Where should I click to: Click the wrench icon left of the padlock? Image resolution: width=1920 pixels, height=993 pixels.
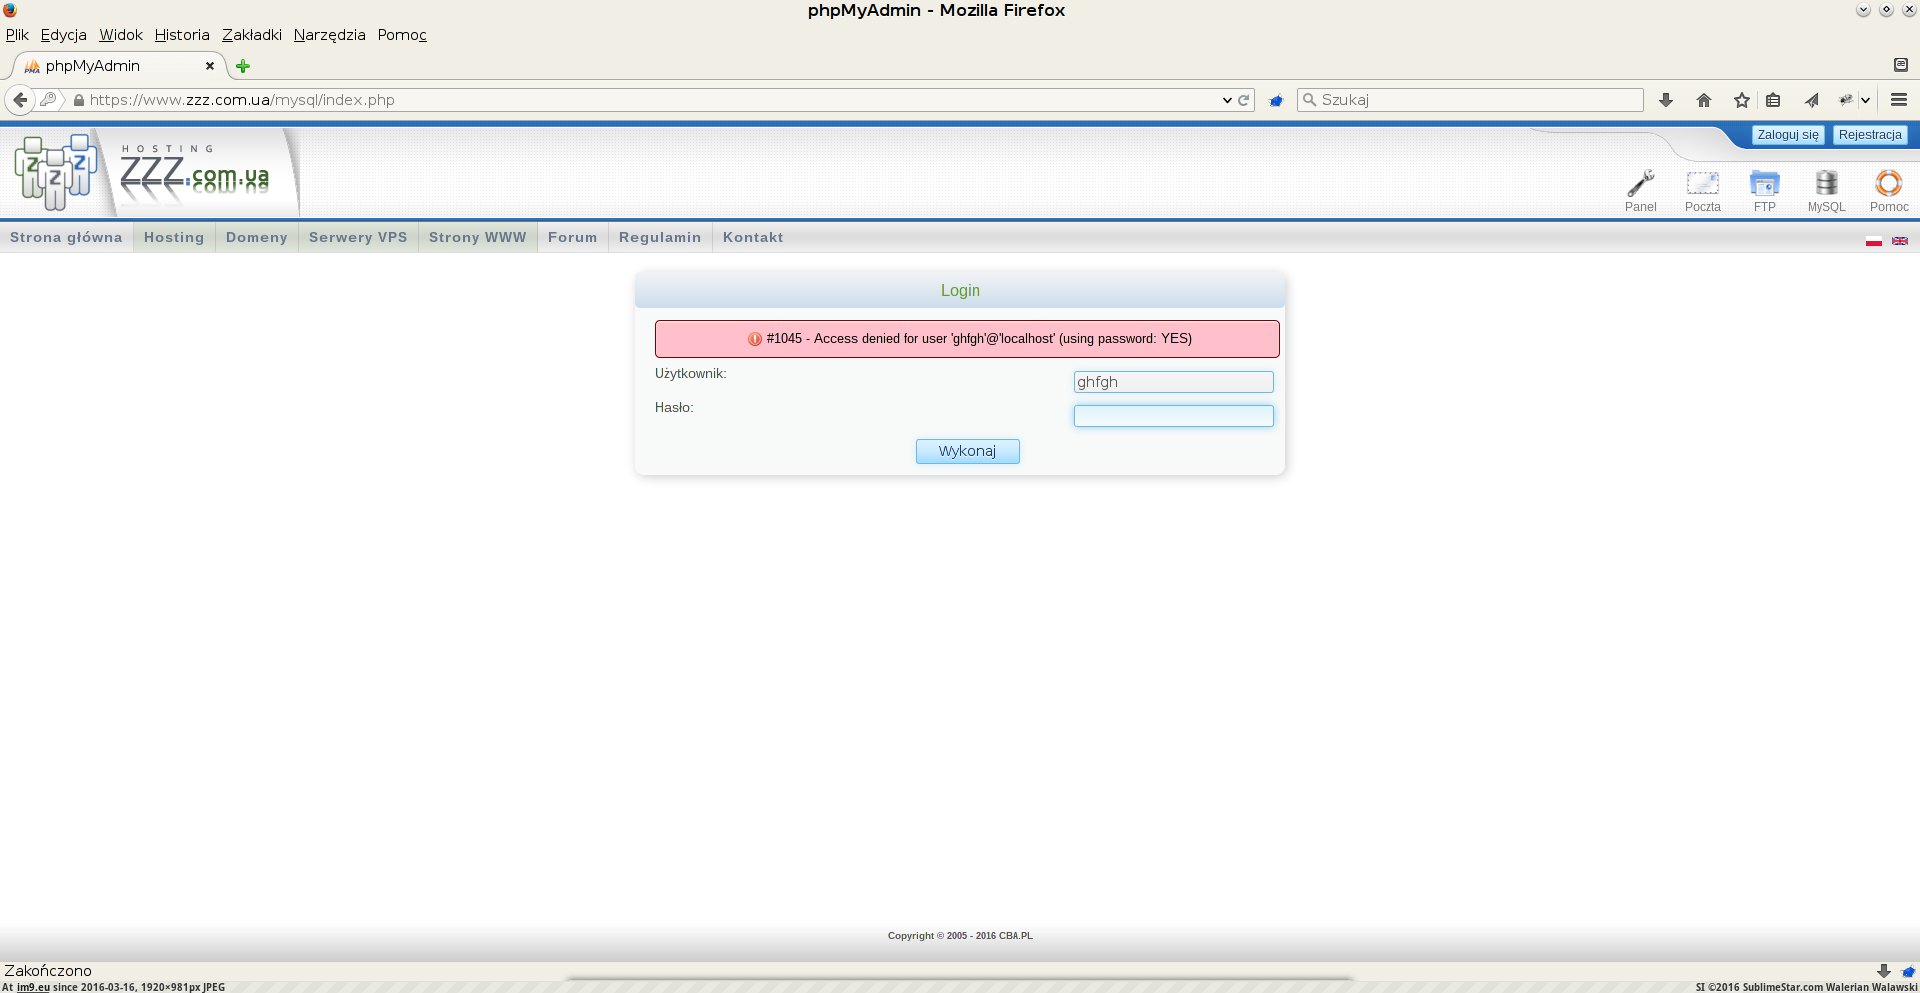pos(48,100)
